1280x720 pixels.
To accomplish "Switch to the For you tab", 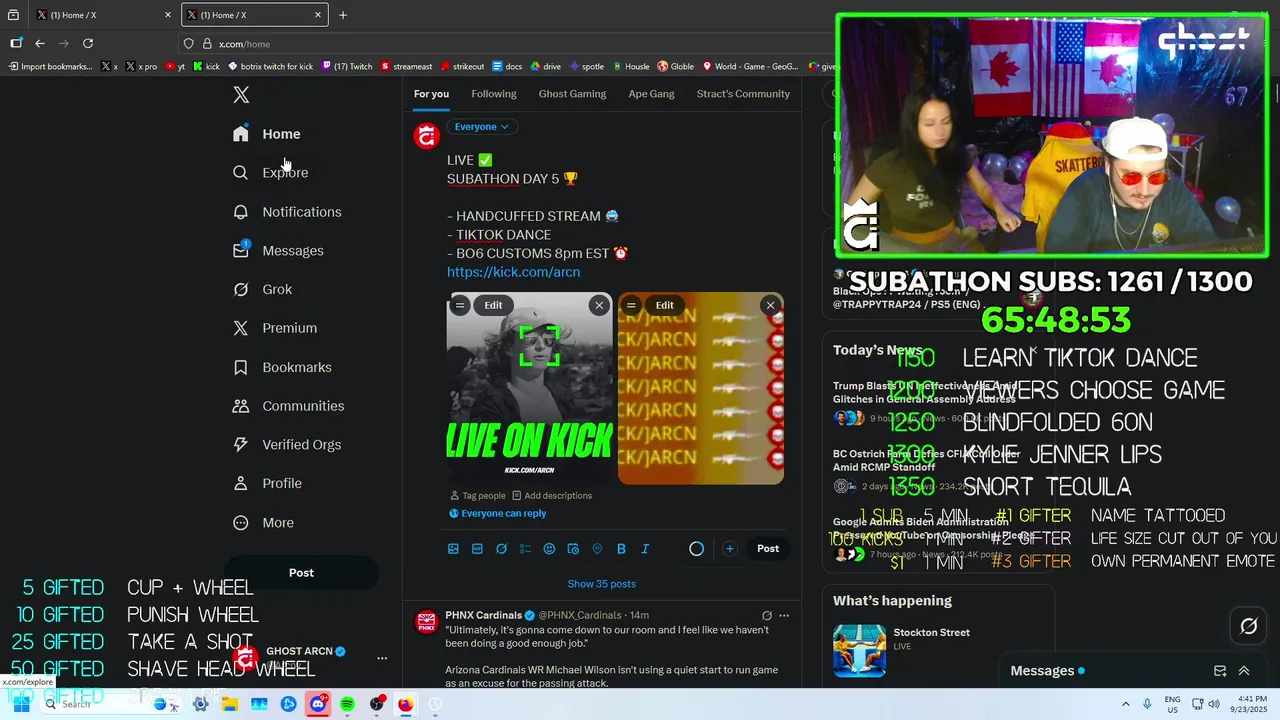I will point(431,94).
